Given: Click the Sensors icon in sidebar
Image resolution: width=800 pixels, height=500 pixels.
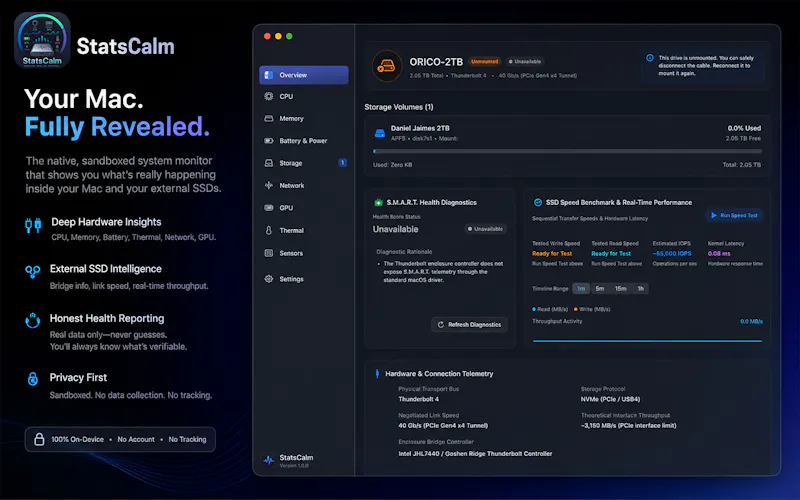Looking at the screenshot, I should click(269, 253).
